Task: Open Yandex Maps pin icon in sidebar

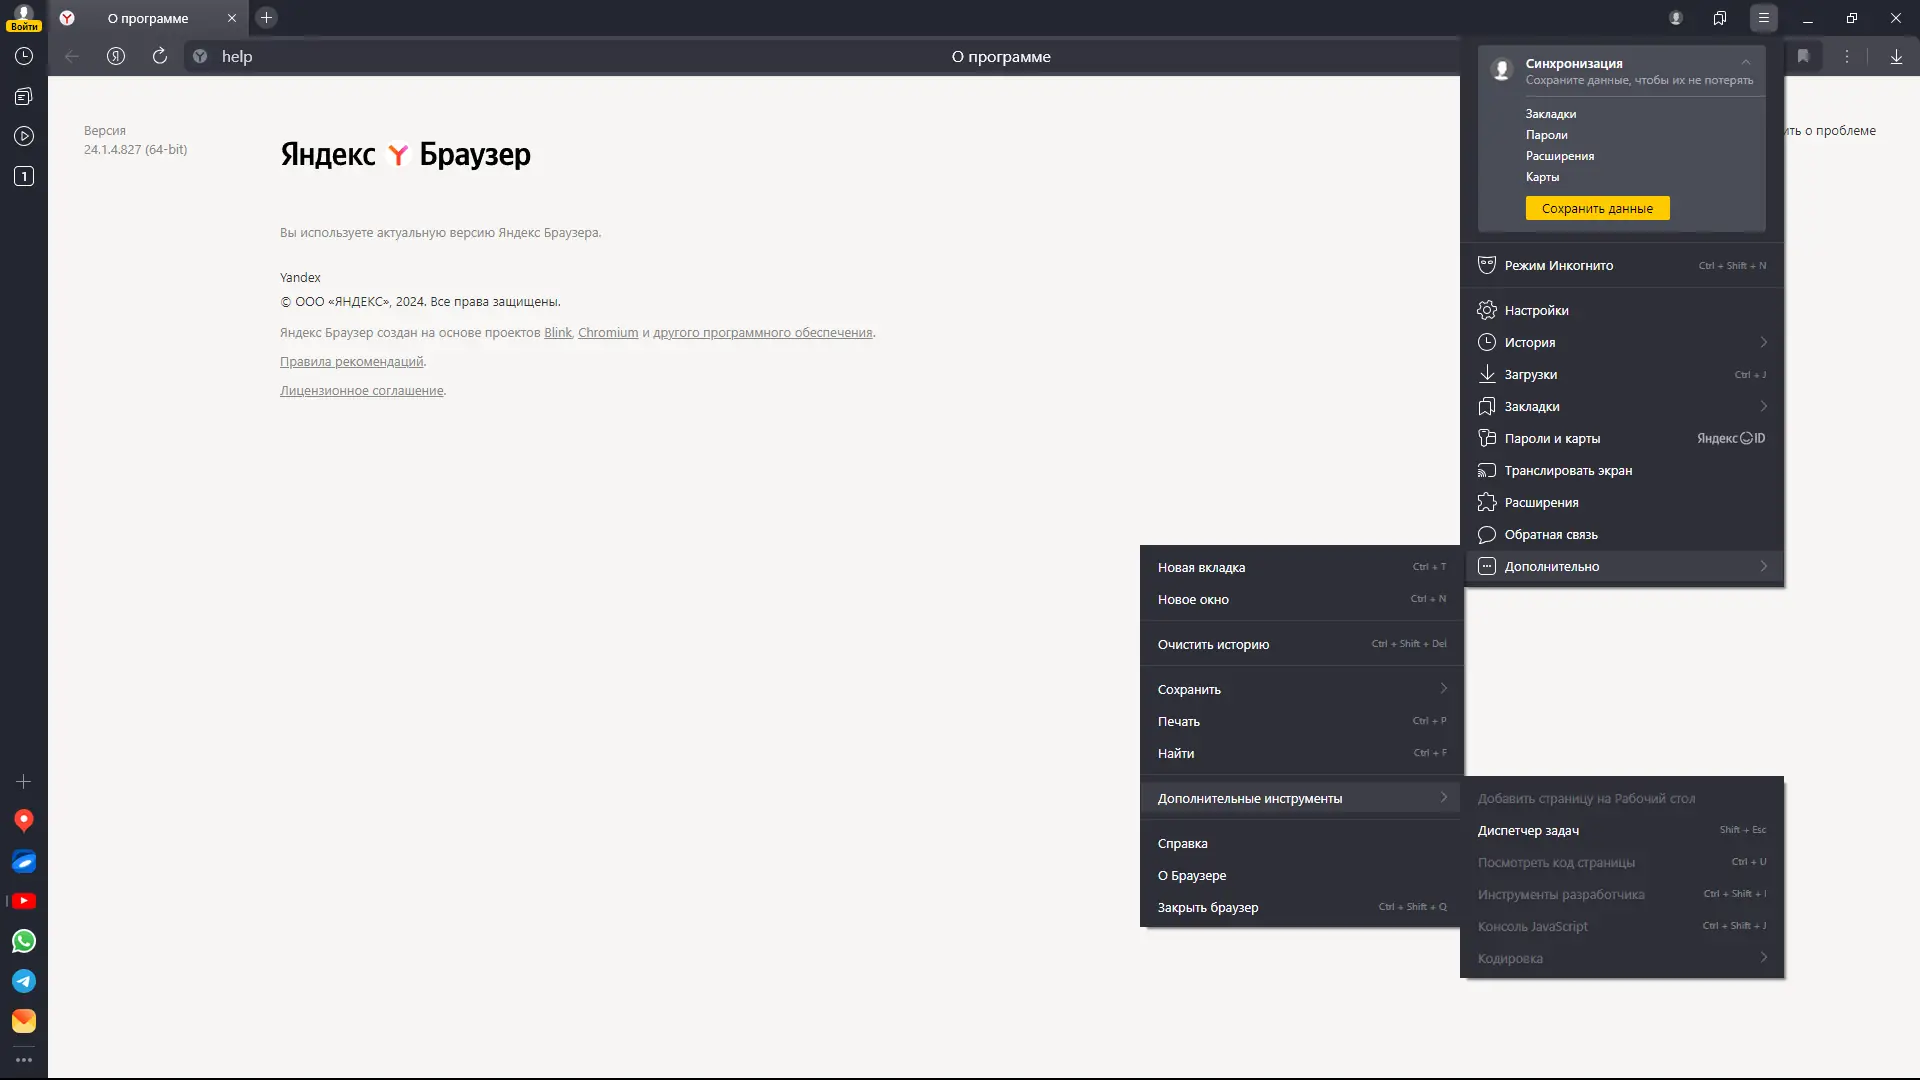Action: (x=24, y=821)
